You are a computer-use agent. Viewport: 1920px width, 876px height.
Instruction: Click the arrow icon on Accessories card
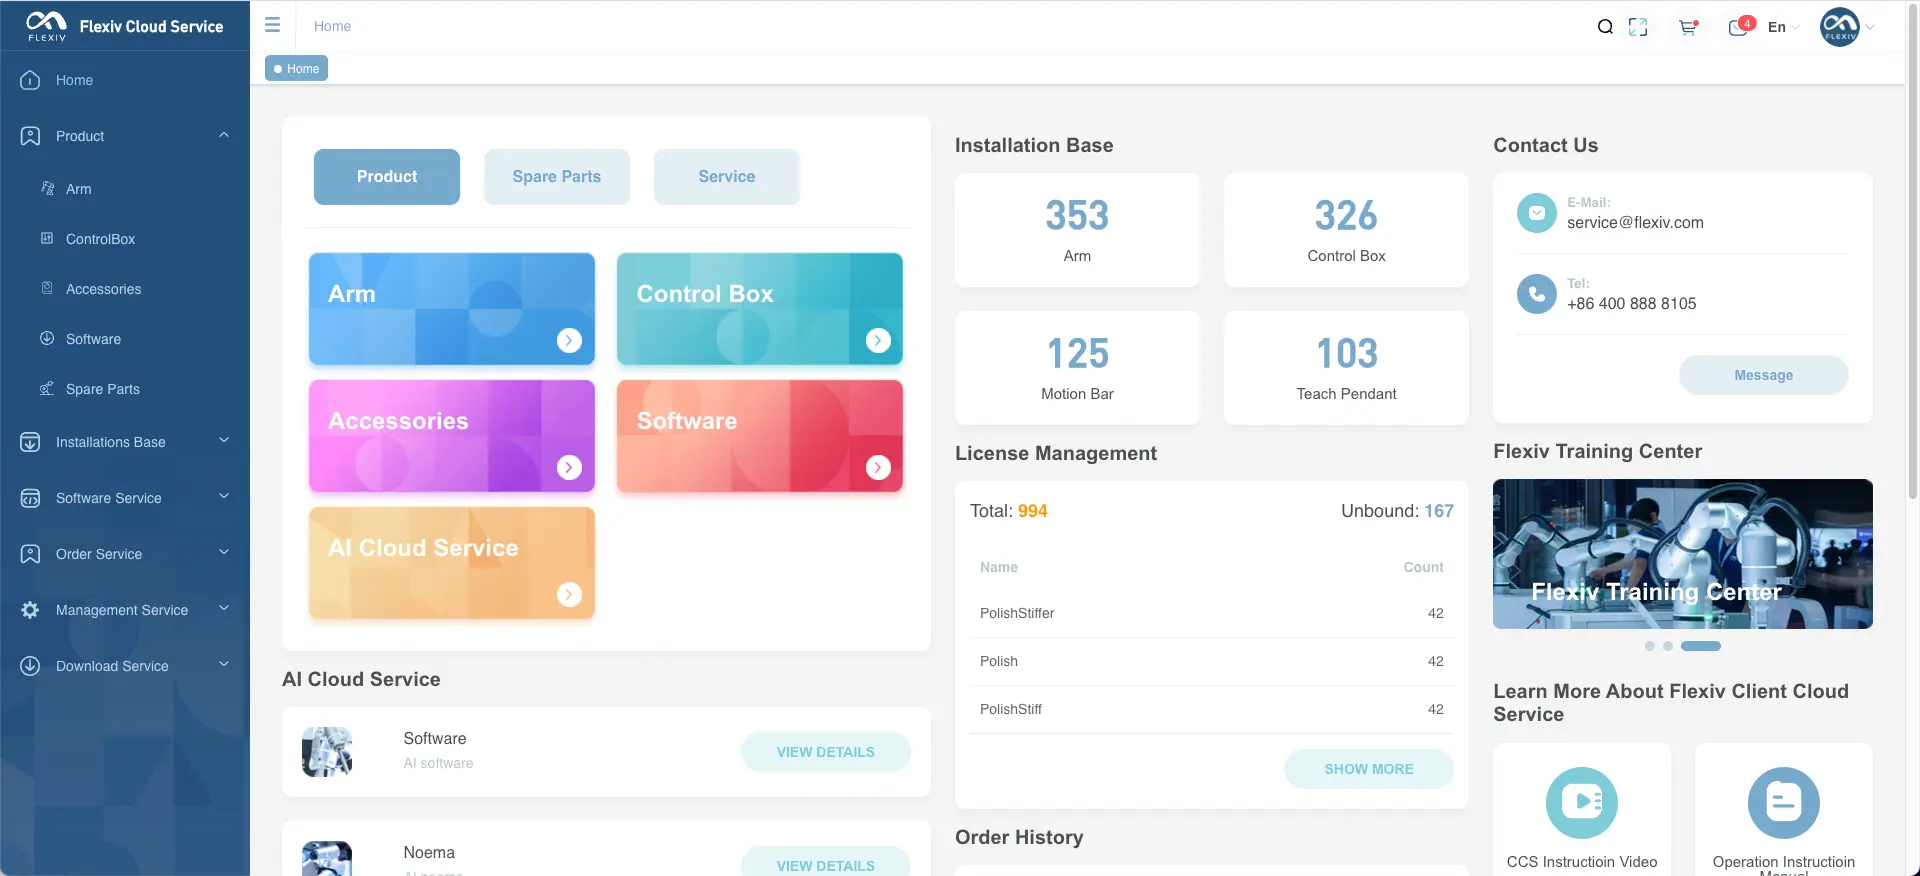coord(569,467)
